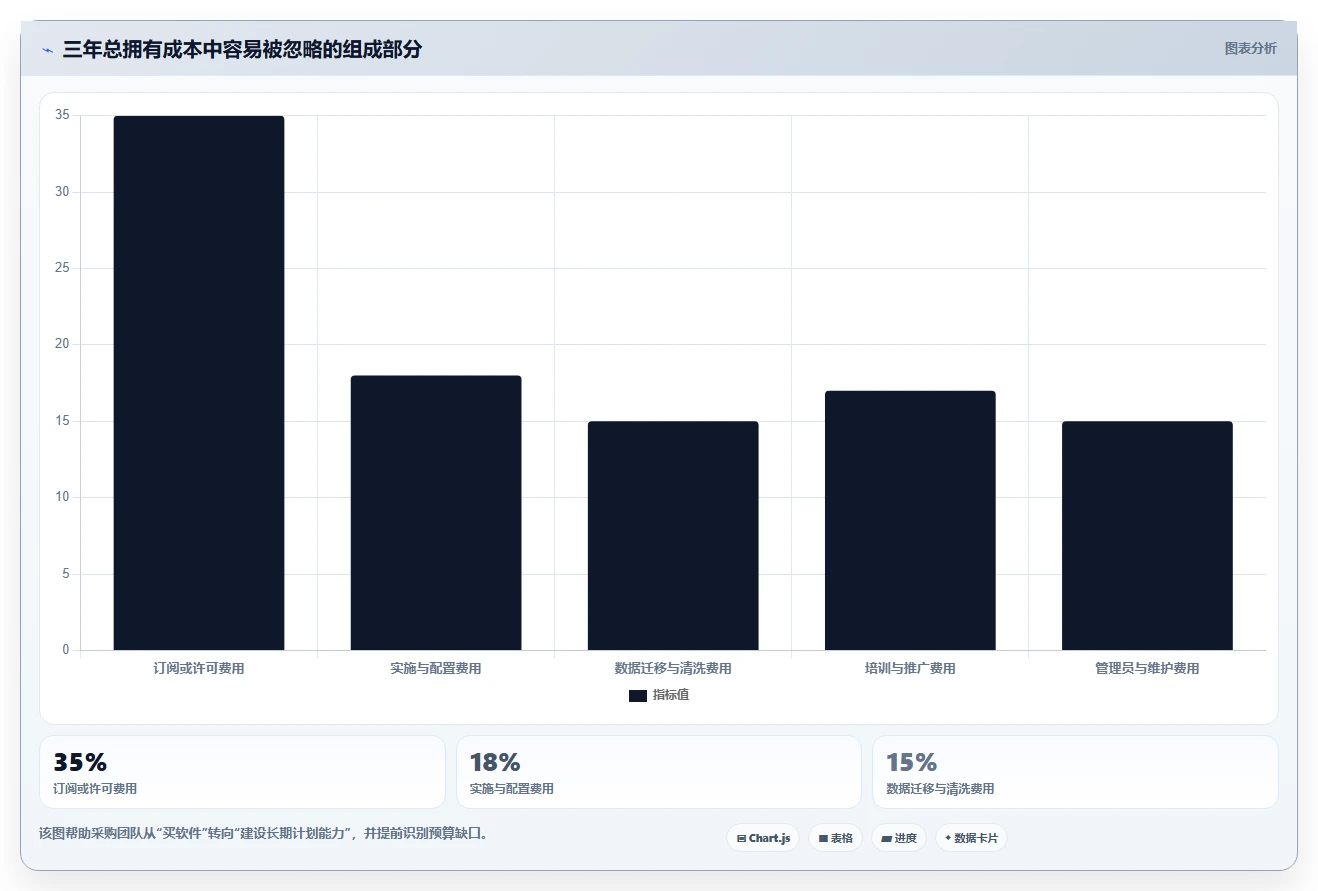This screenshot has width=1318, height=891.
Task: Click the x-axis label 实施与配置费用
Action: (x=436, y=668)
